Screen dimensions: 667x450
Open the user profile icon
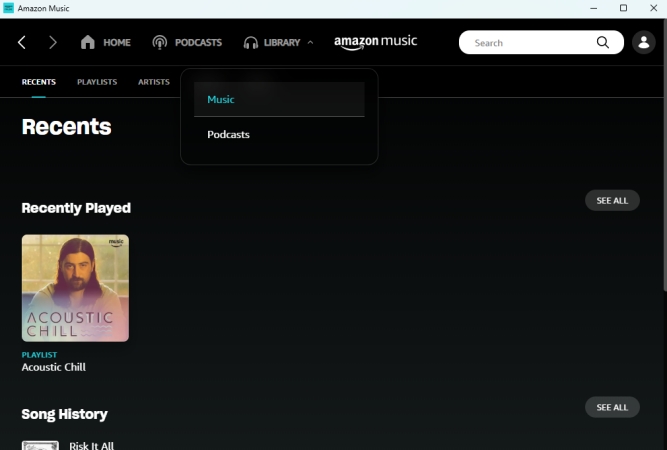[x=644, y=42]
